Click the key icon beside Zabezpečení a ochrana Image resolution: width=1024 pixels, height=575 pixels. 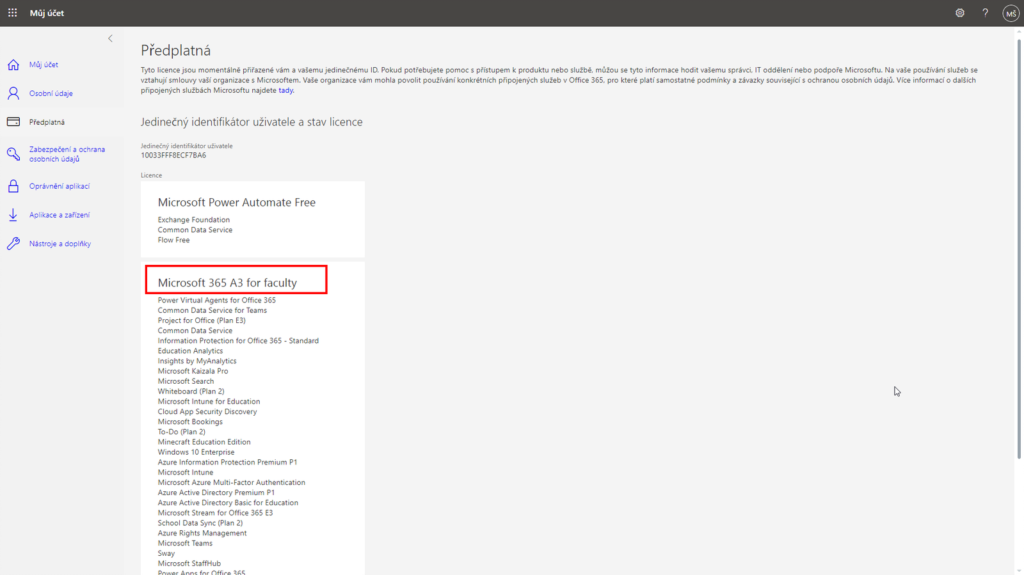(x=13, y=154)
